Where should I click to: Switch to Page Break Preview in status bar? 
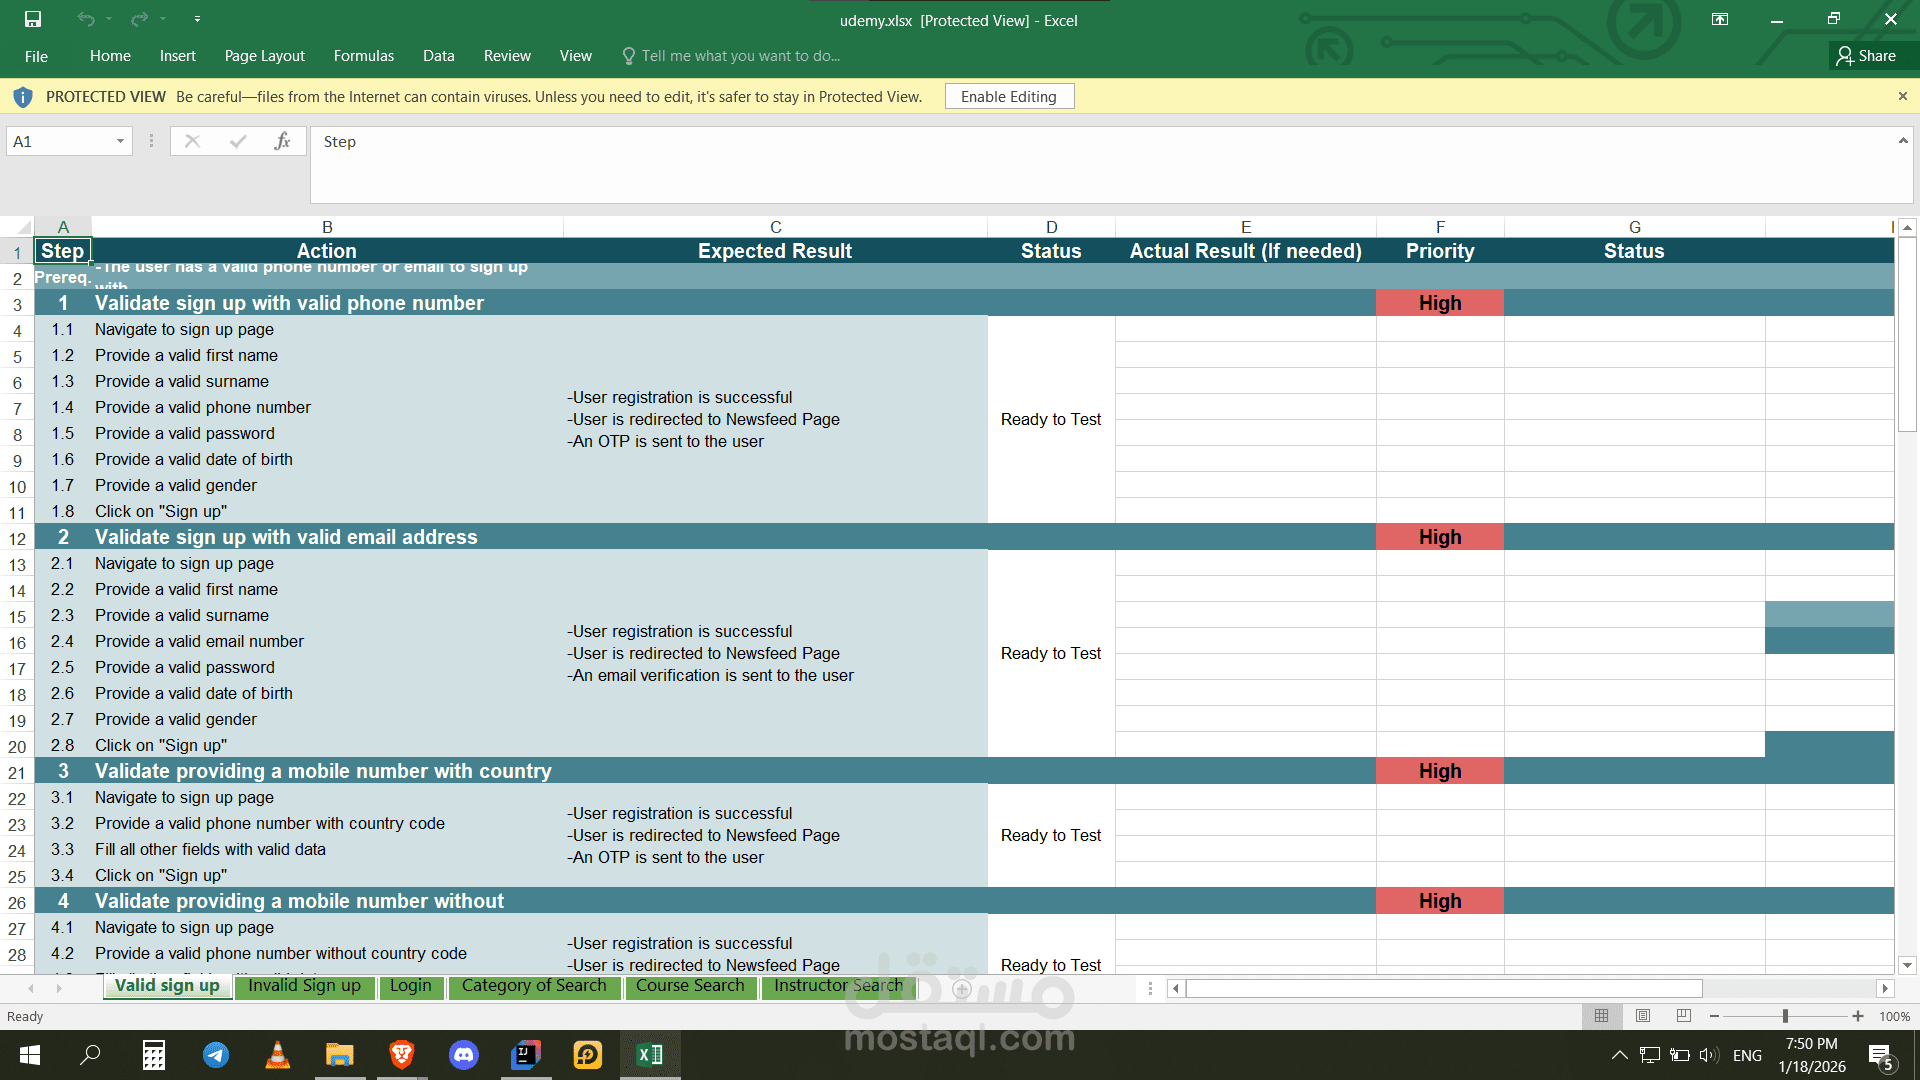point(1684,1016)
